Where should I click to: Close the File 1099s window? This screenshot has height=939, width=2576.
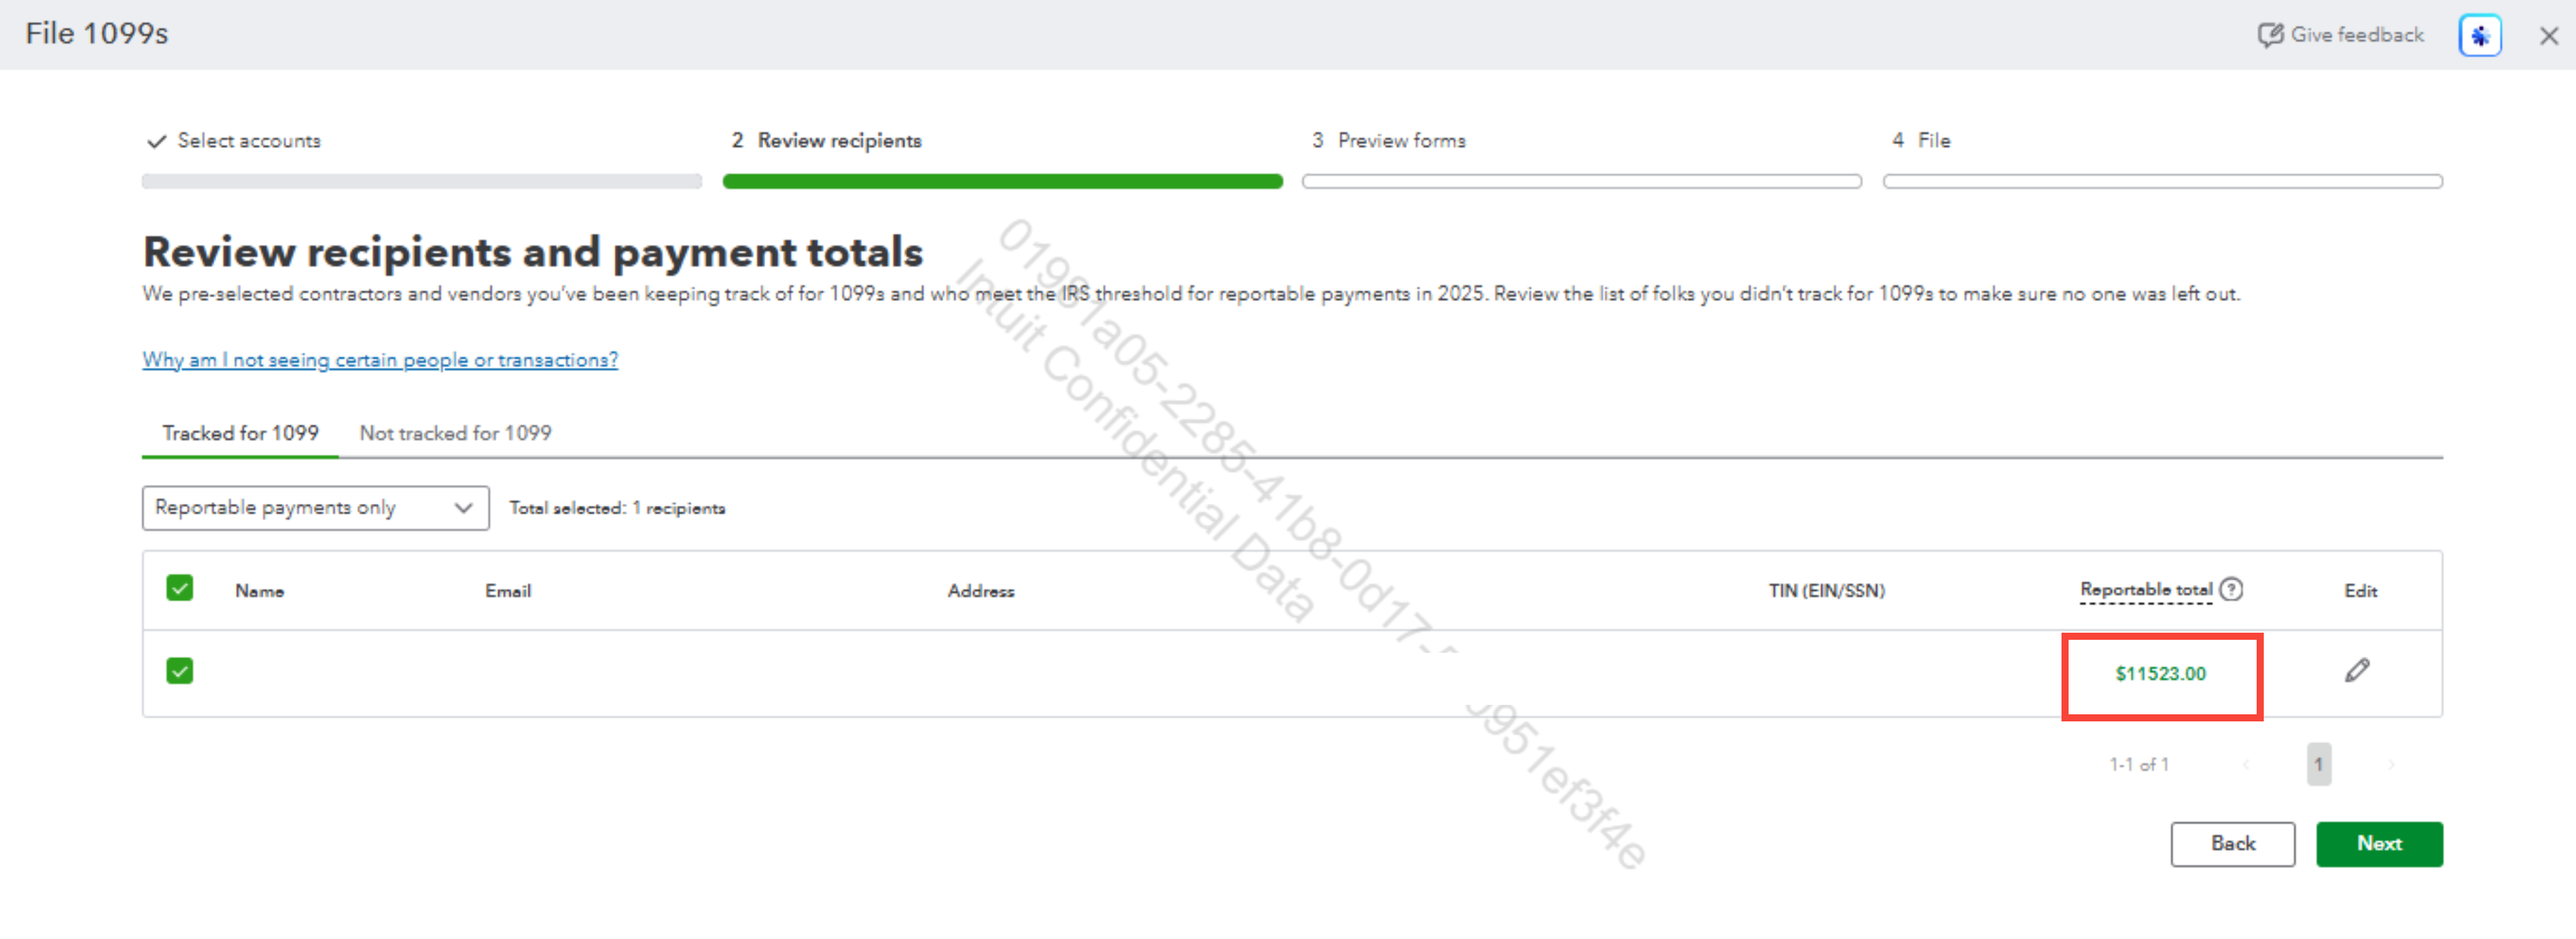[2548, 36]
